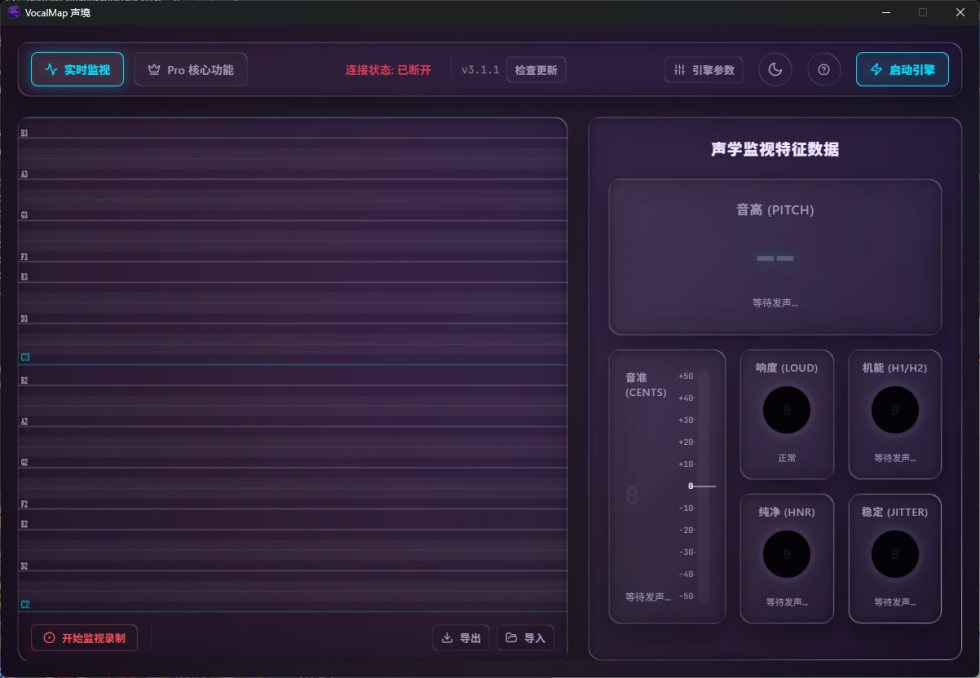The height and width of the screenshot is (678, 980).
Task: Click the 机能 (H1/H2) gauge dial
Action: click(x=895, y=410)
